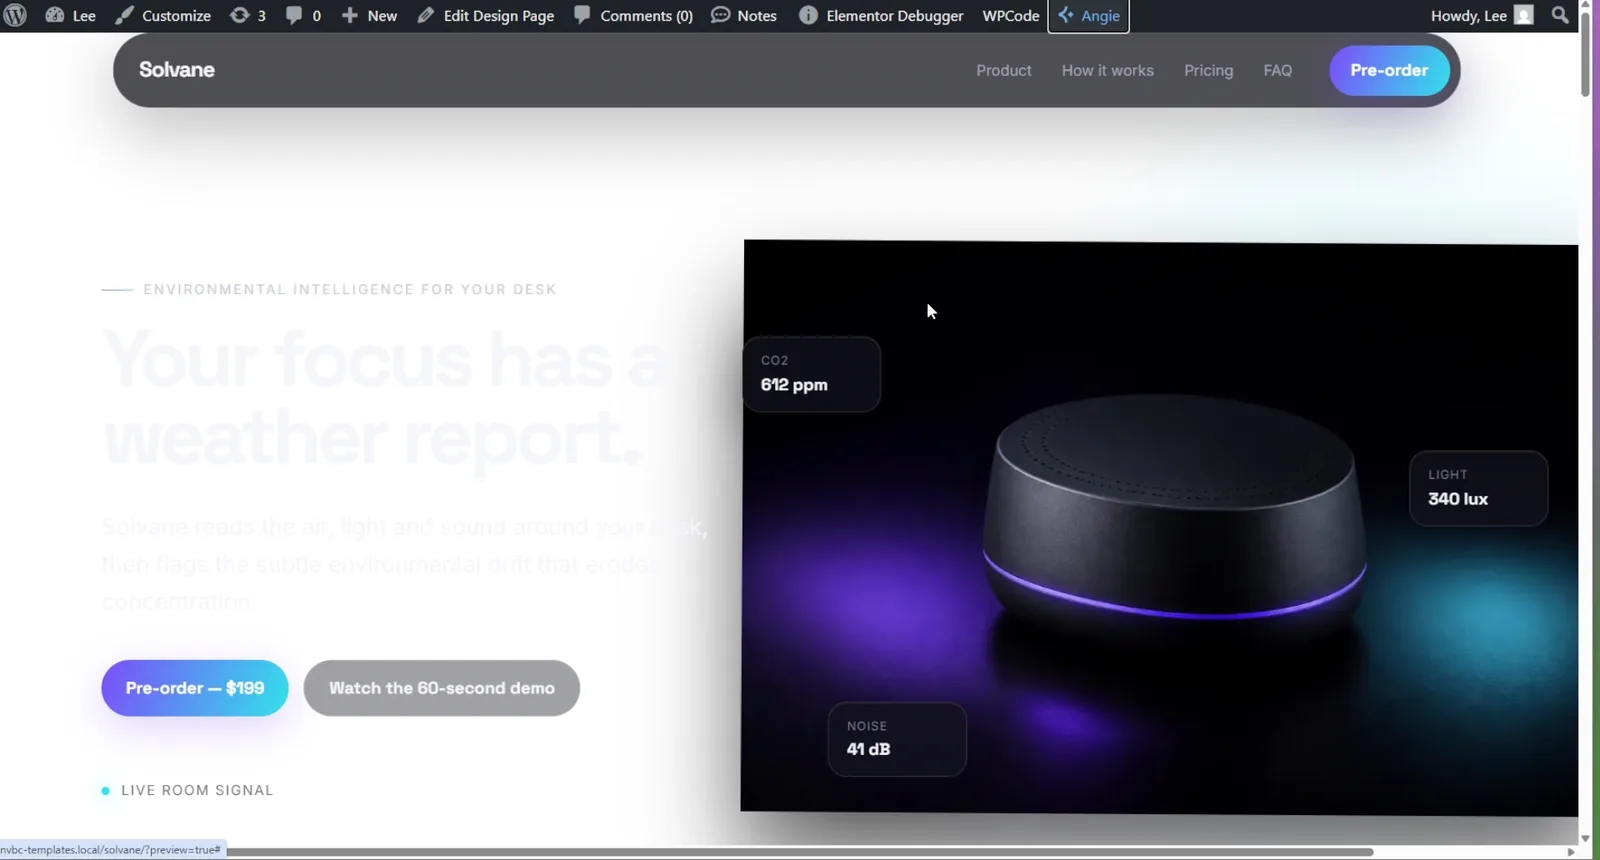This screenshot has height=860, width=1600.
Task: Click the horizontal scrollbar at page bottom
Action: (x=800, y=852)
